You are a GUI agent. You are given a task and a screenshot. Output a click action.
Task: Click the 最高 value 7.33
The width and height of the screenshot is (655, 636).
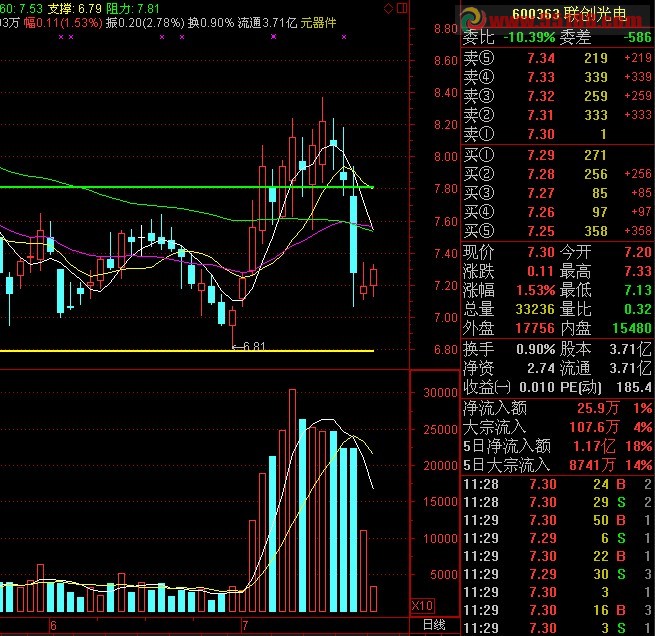pyautogui.click(x=638, y=271)
